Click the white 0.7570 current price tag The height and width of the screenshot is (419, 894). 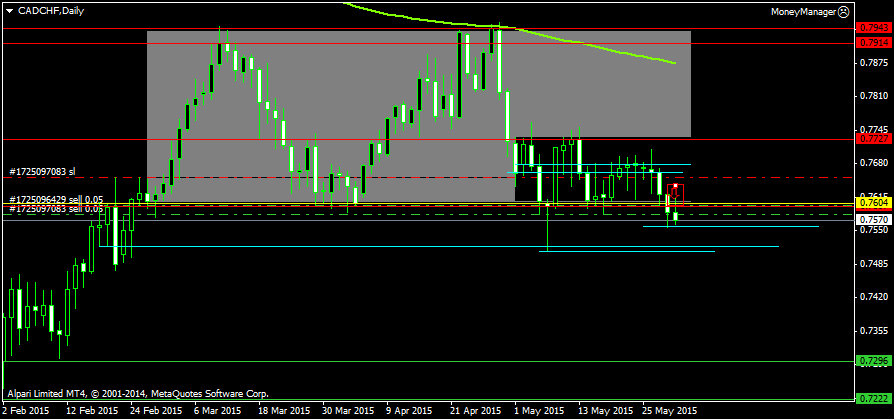tap(873, 219)
